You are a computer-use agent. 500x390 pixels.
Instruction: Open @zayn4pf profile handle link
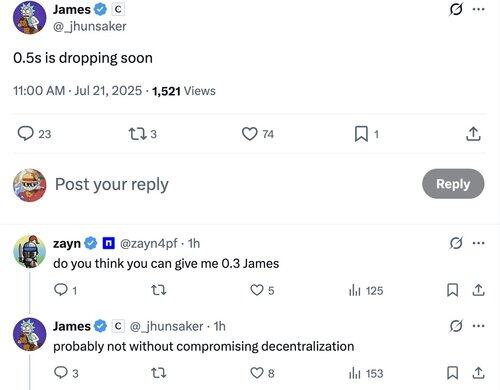coord(148,244)
